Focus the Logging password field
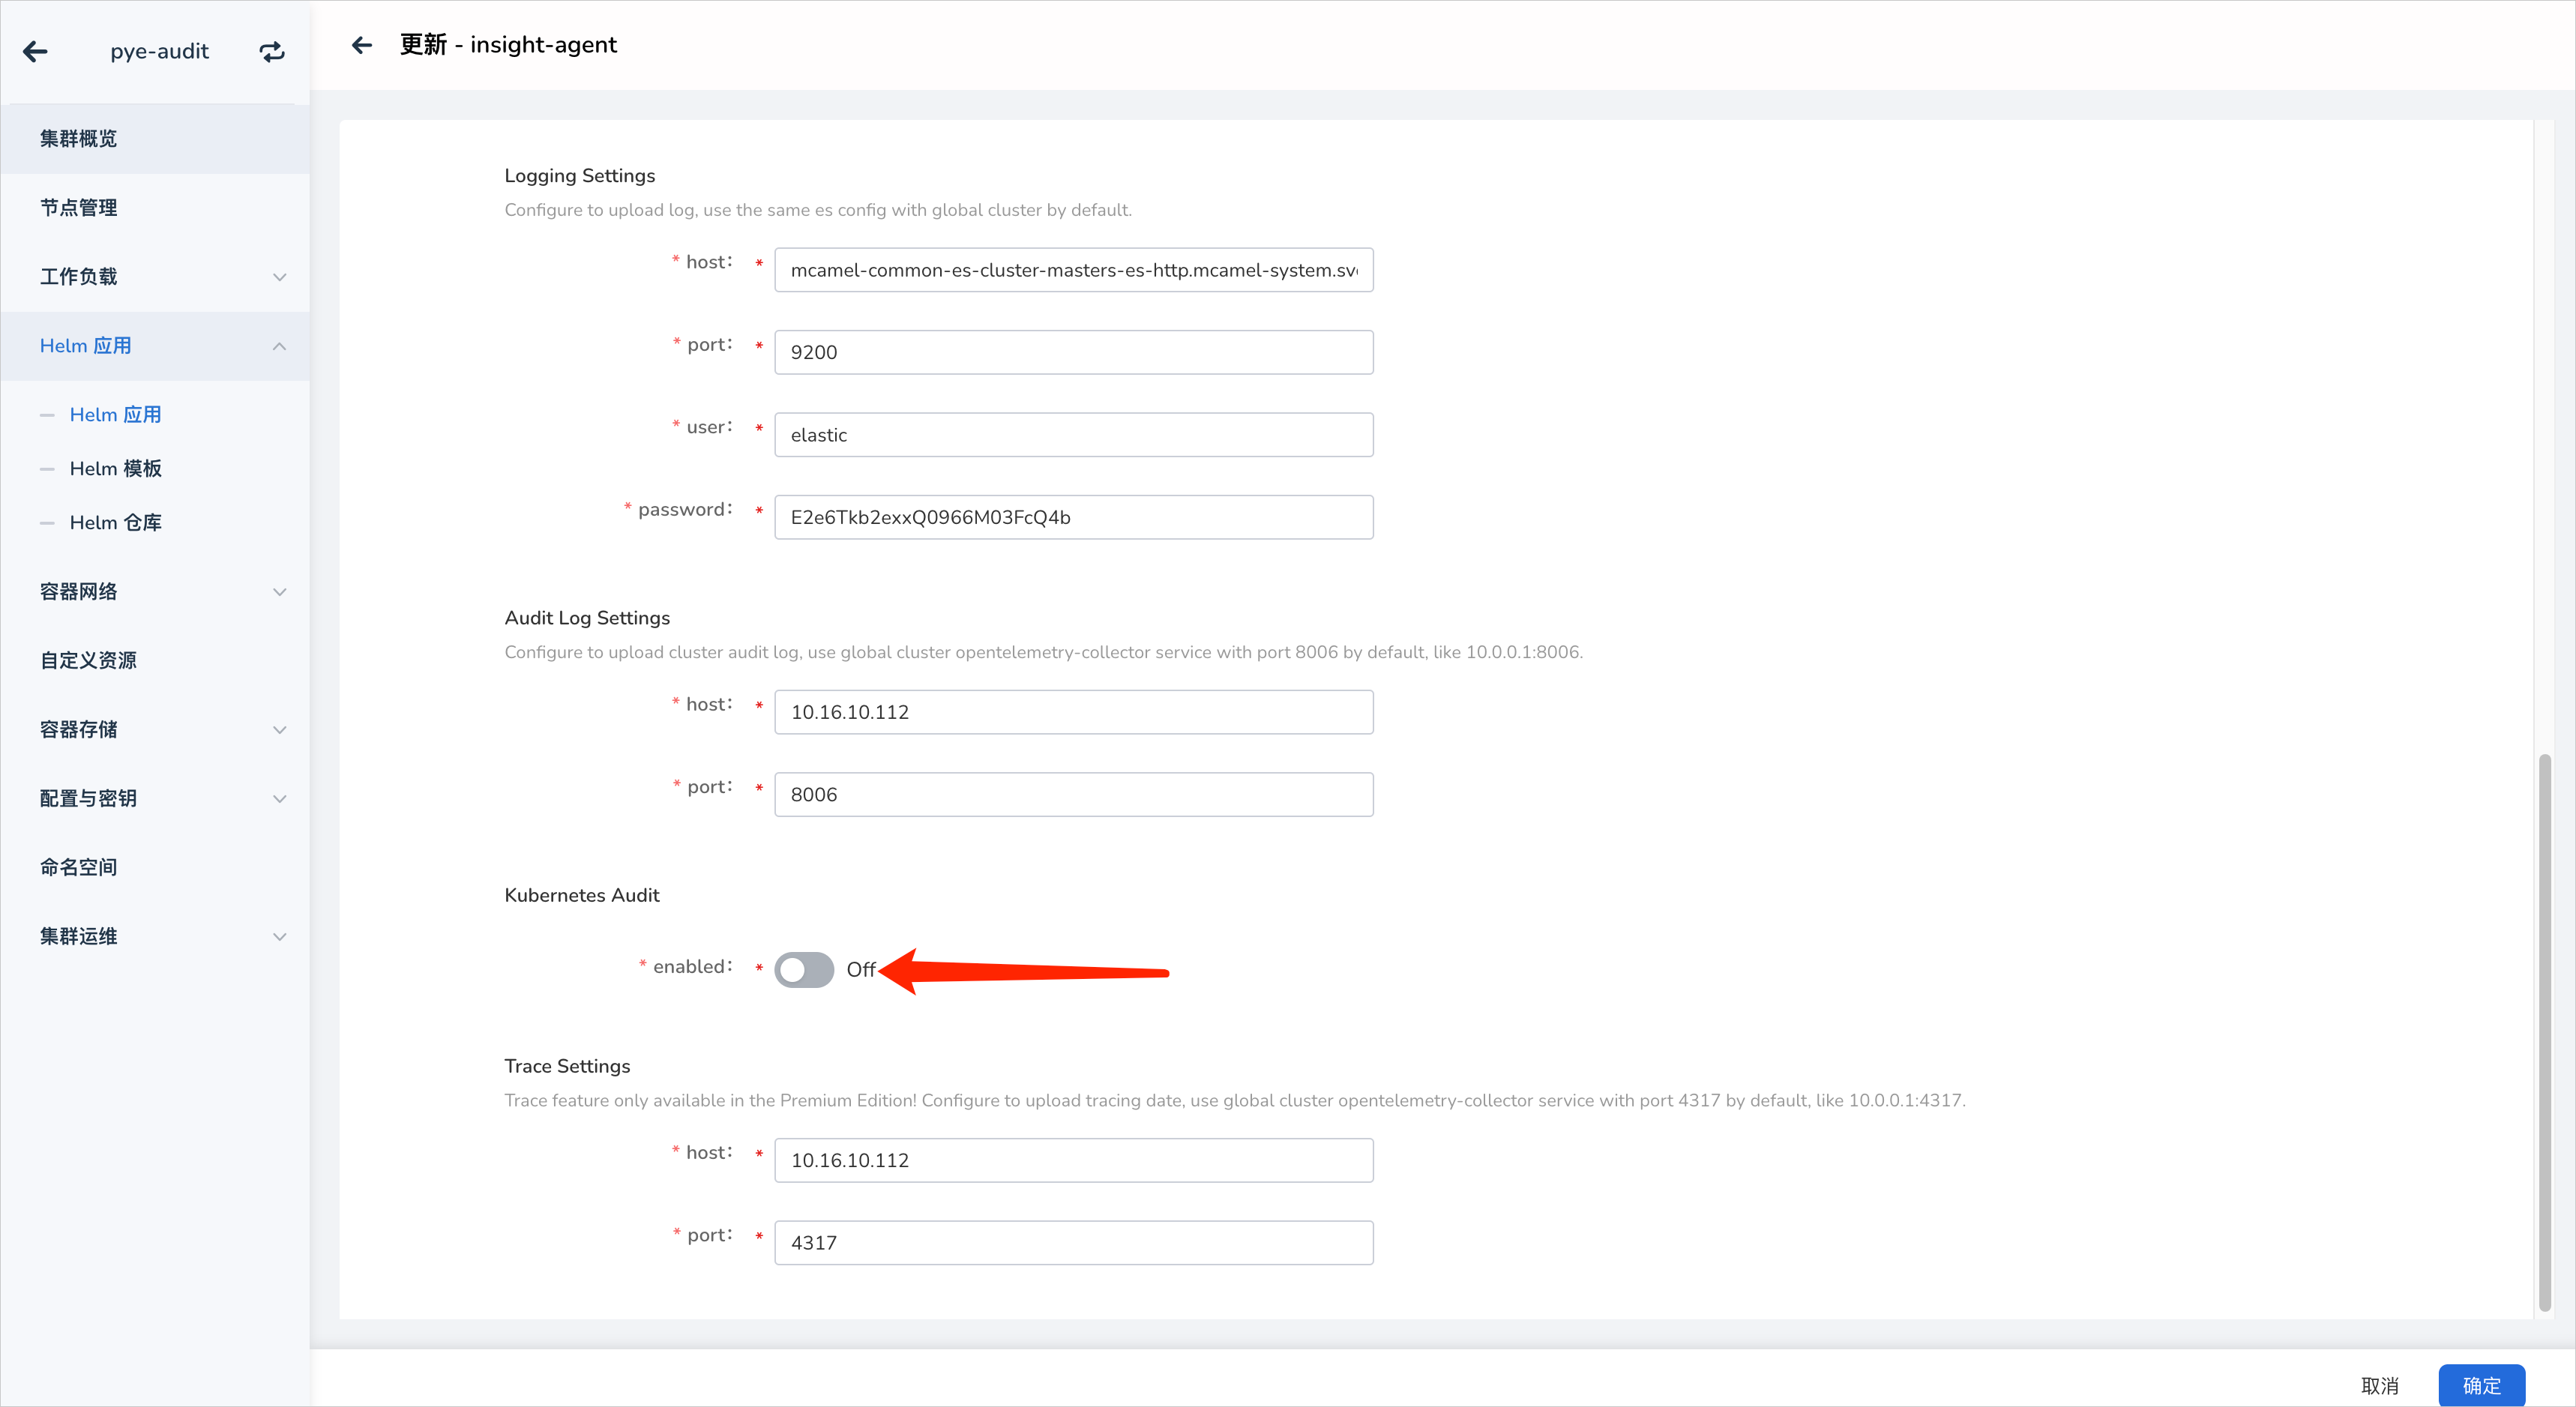 (x=1073, y=517)
